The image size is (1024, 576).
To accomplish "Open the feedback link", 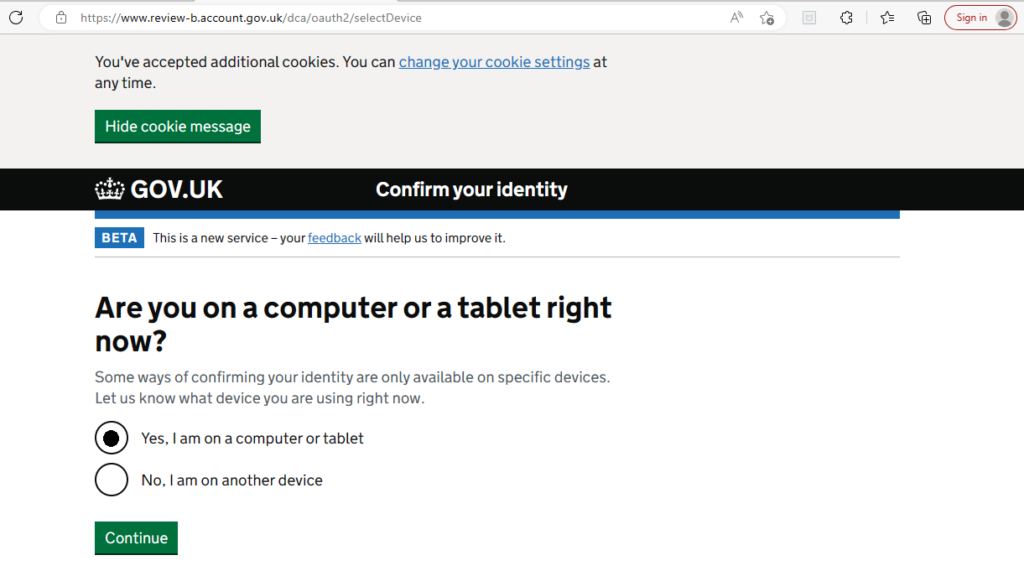I will [334, 238].
